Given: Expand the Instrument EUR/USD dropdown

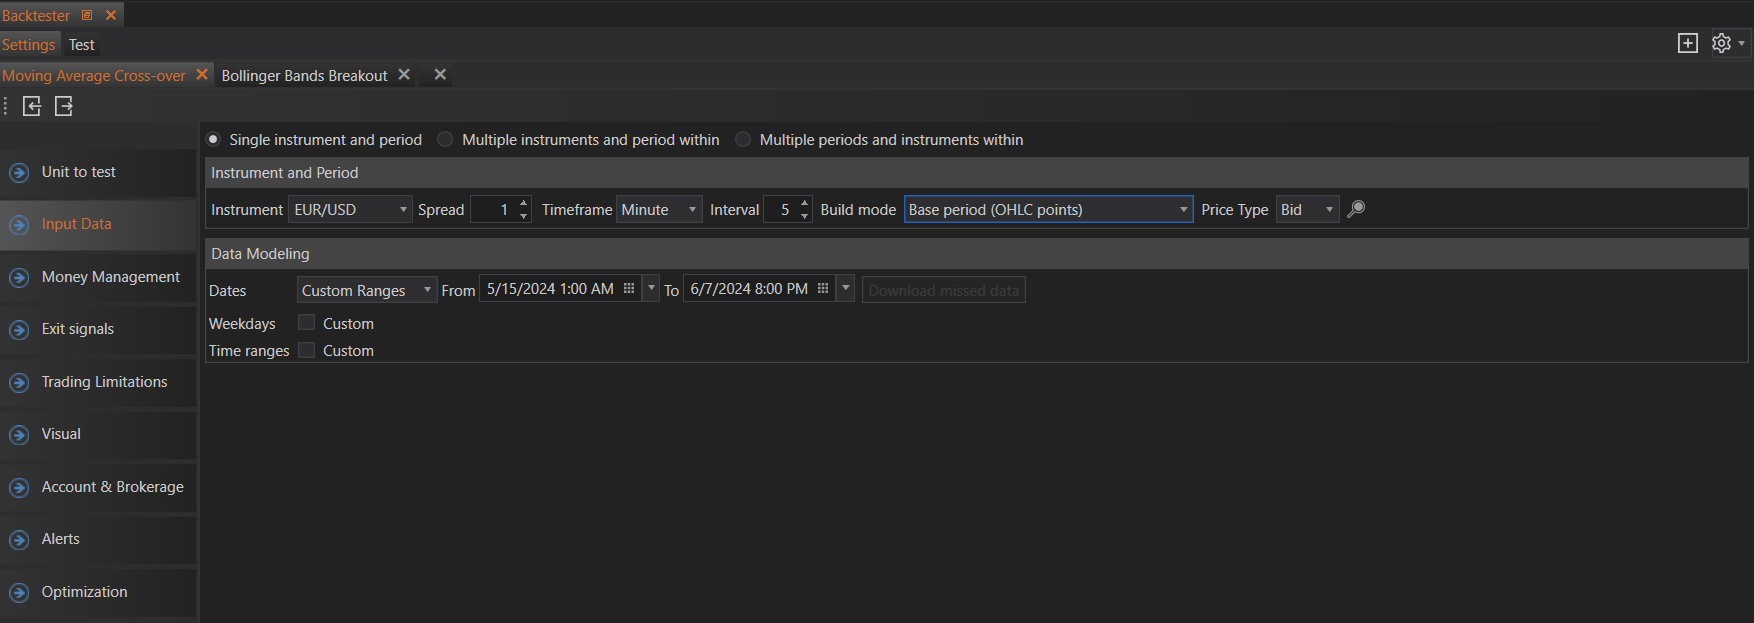Looking at the screenshot, I should tap(403, 210).
